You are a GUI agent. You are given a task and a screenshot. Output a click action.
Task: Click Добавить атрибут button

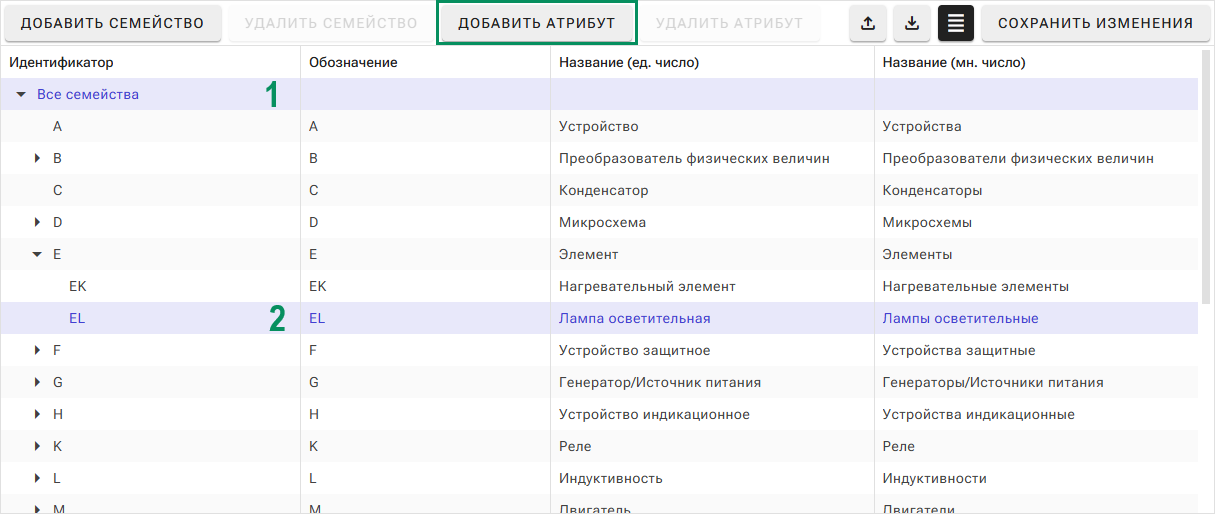pos(537,23)
